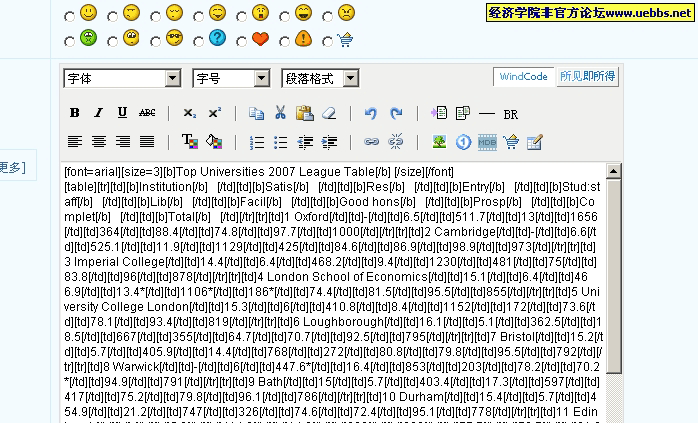This screenshot has height=423, width=698.
Task: Click the eraser remove-format icon
Action: [329, 114]
